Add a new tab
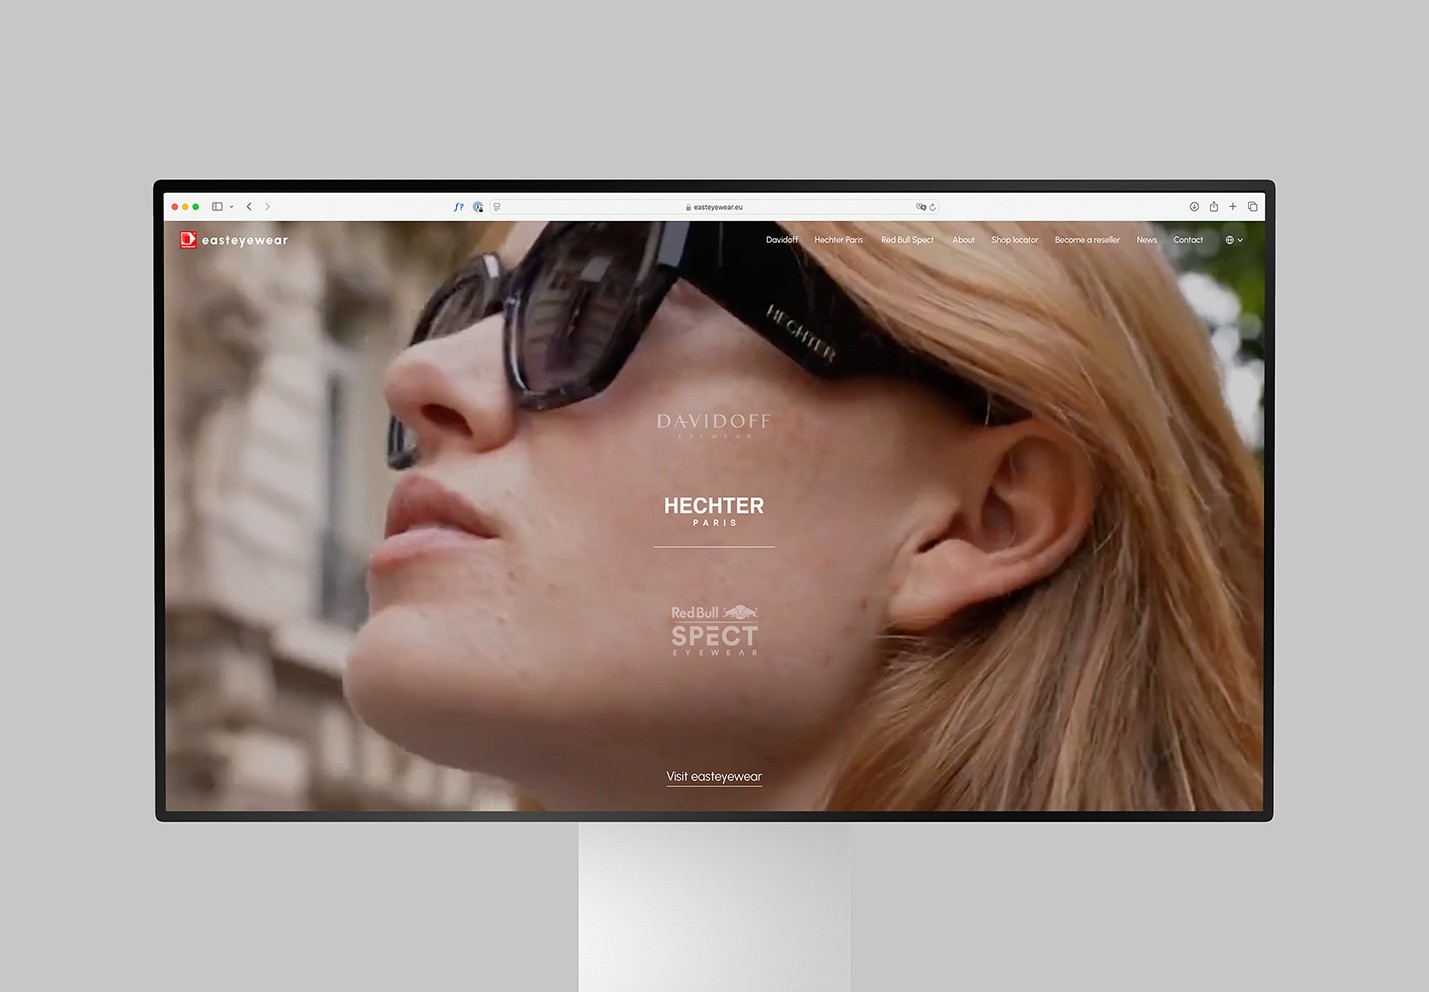The image size is (1429, 992). [1233, 207]
